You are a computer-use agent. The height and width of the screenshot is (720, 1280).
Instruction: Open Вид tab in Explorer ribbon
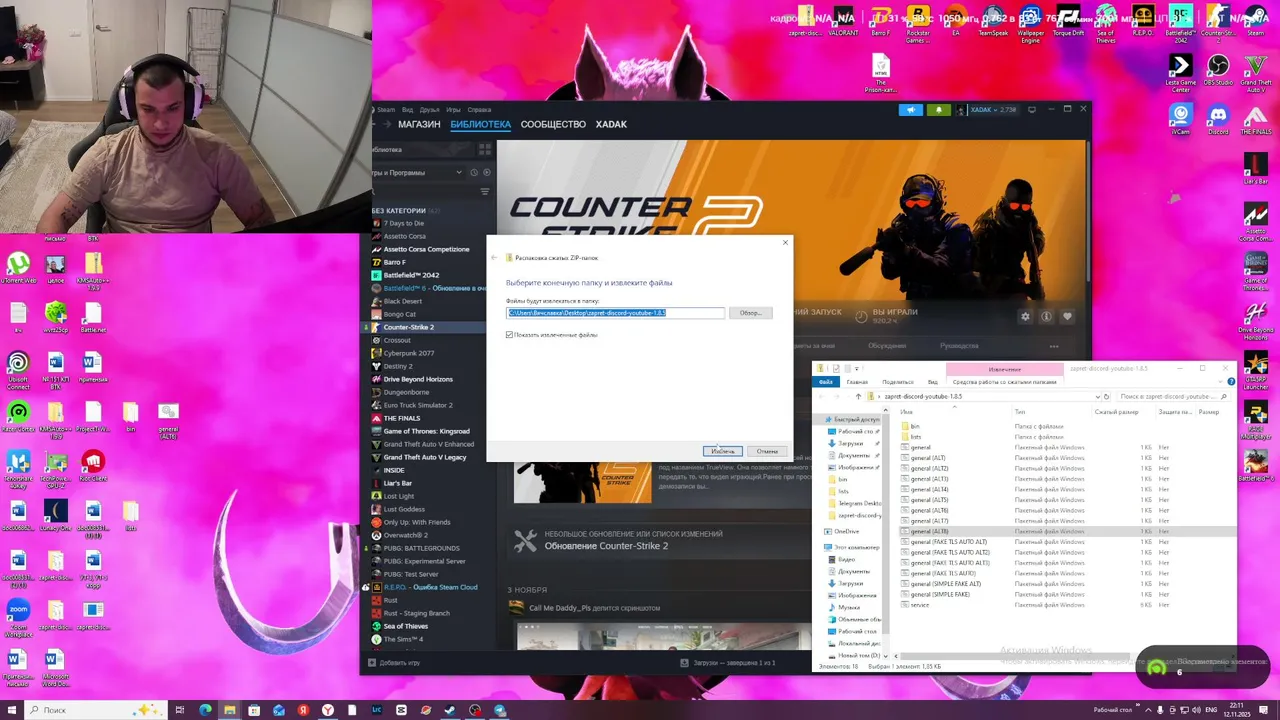click(932, 382)
